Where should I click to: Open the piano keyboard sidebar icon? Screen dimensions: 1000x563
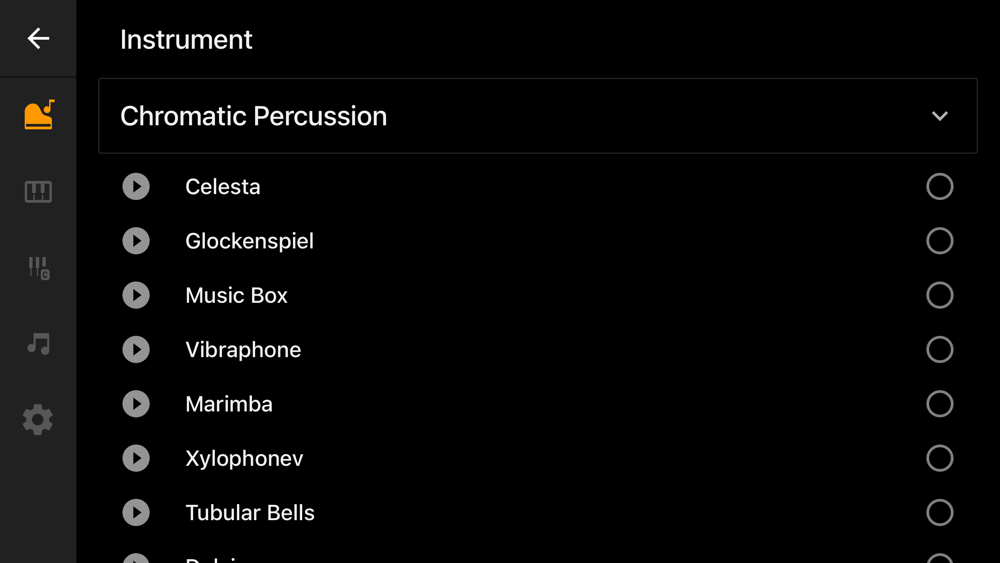click(38, 191)
